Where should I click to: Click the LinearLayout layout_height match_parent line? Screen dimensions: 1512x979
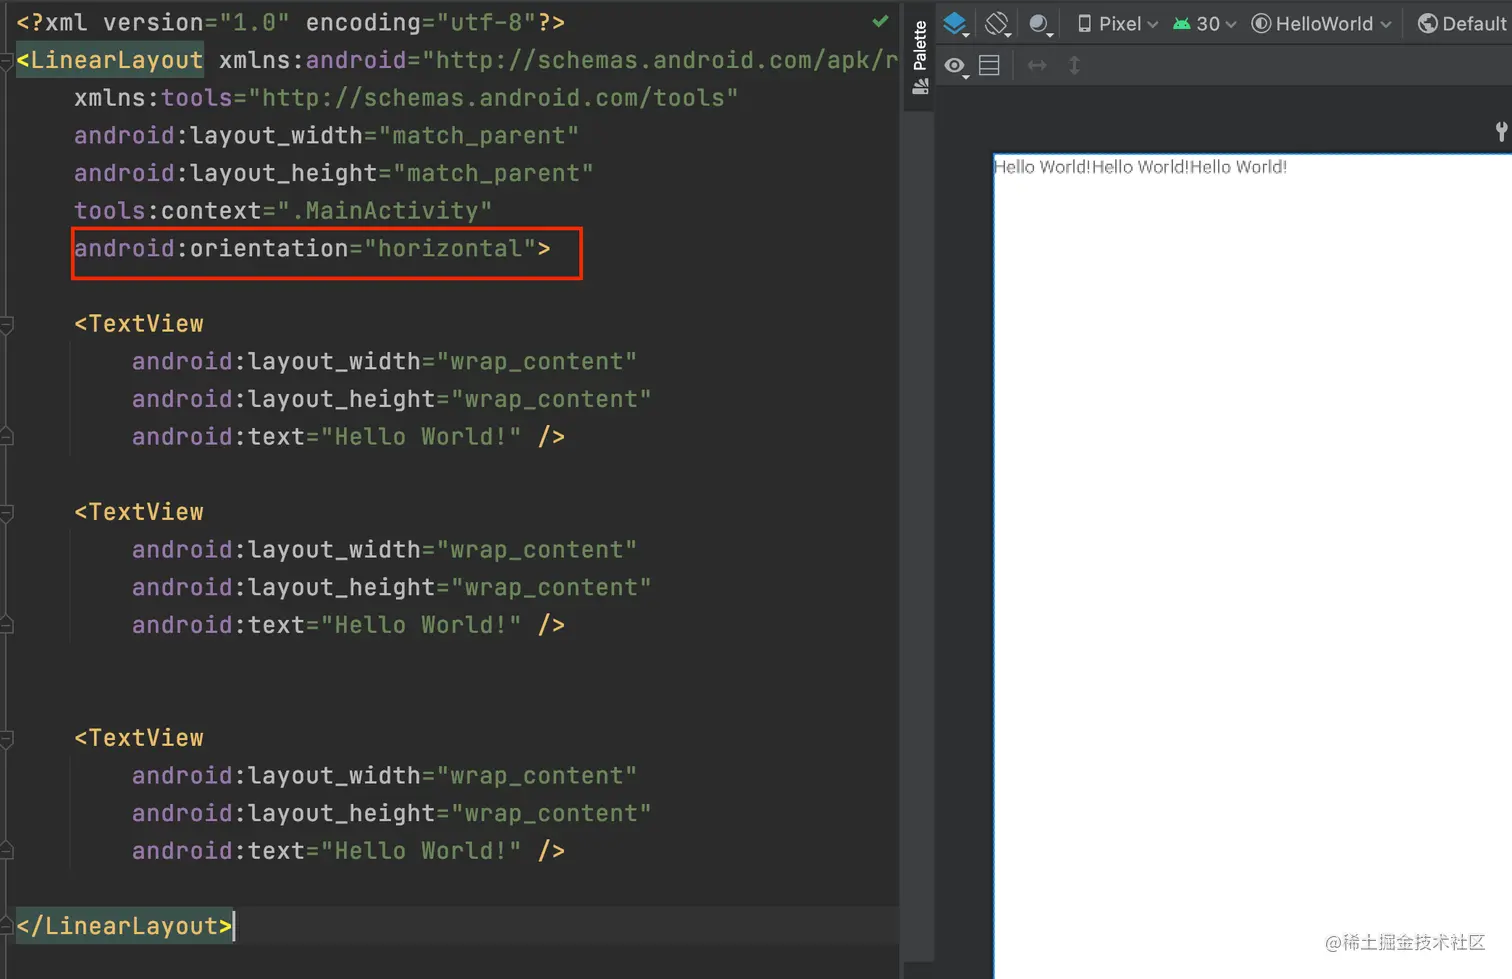pos(334,173)
